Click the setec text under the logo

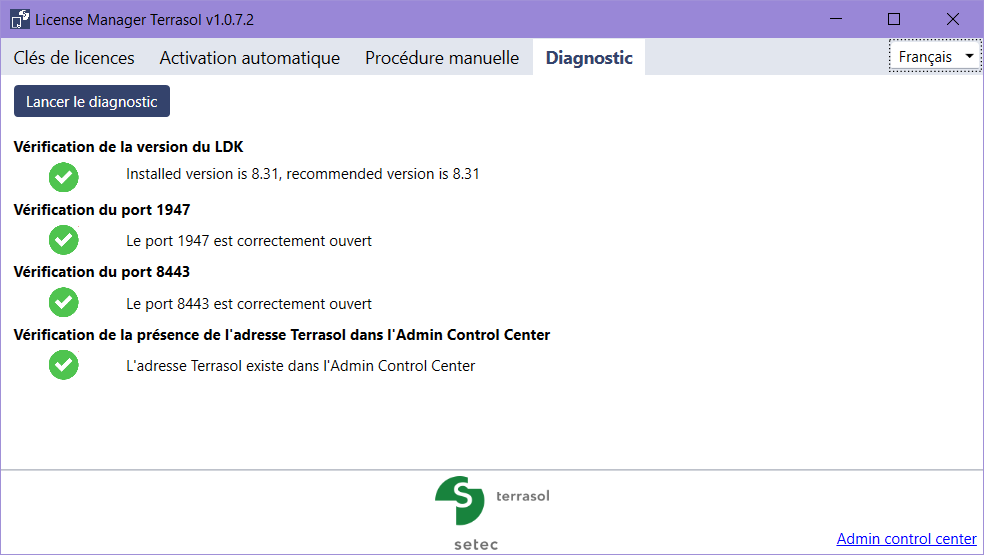tap(476, 544)
